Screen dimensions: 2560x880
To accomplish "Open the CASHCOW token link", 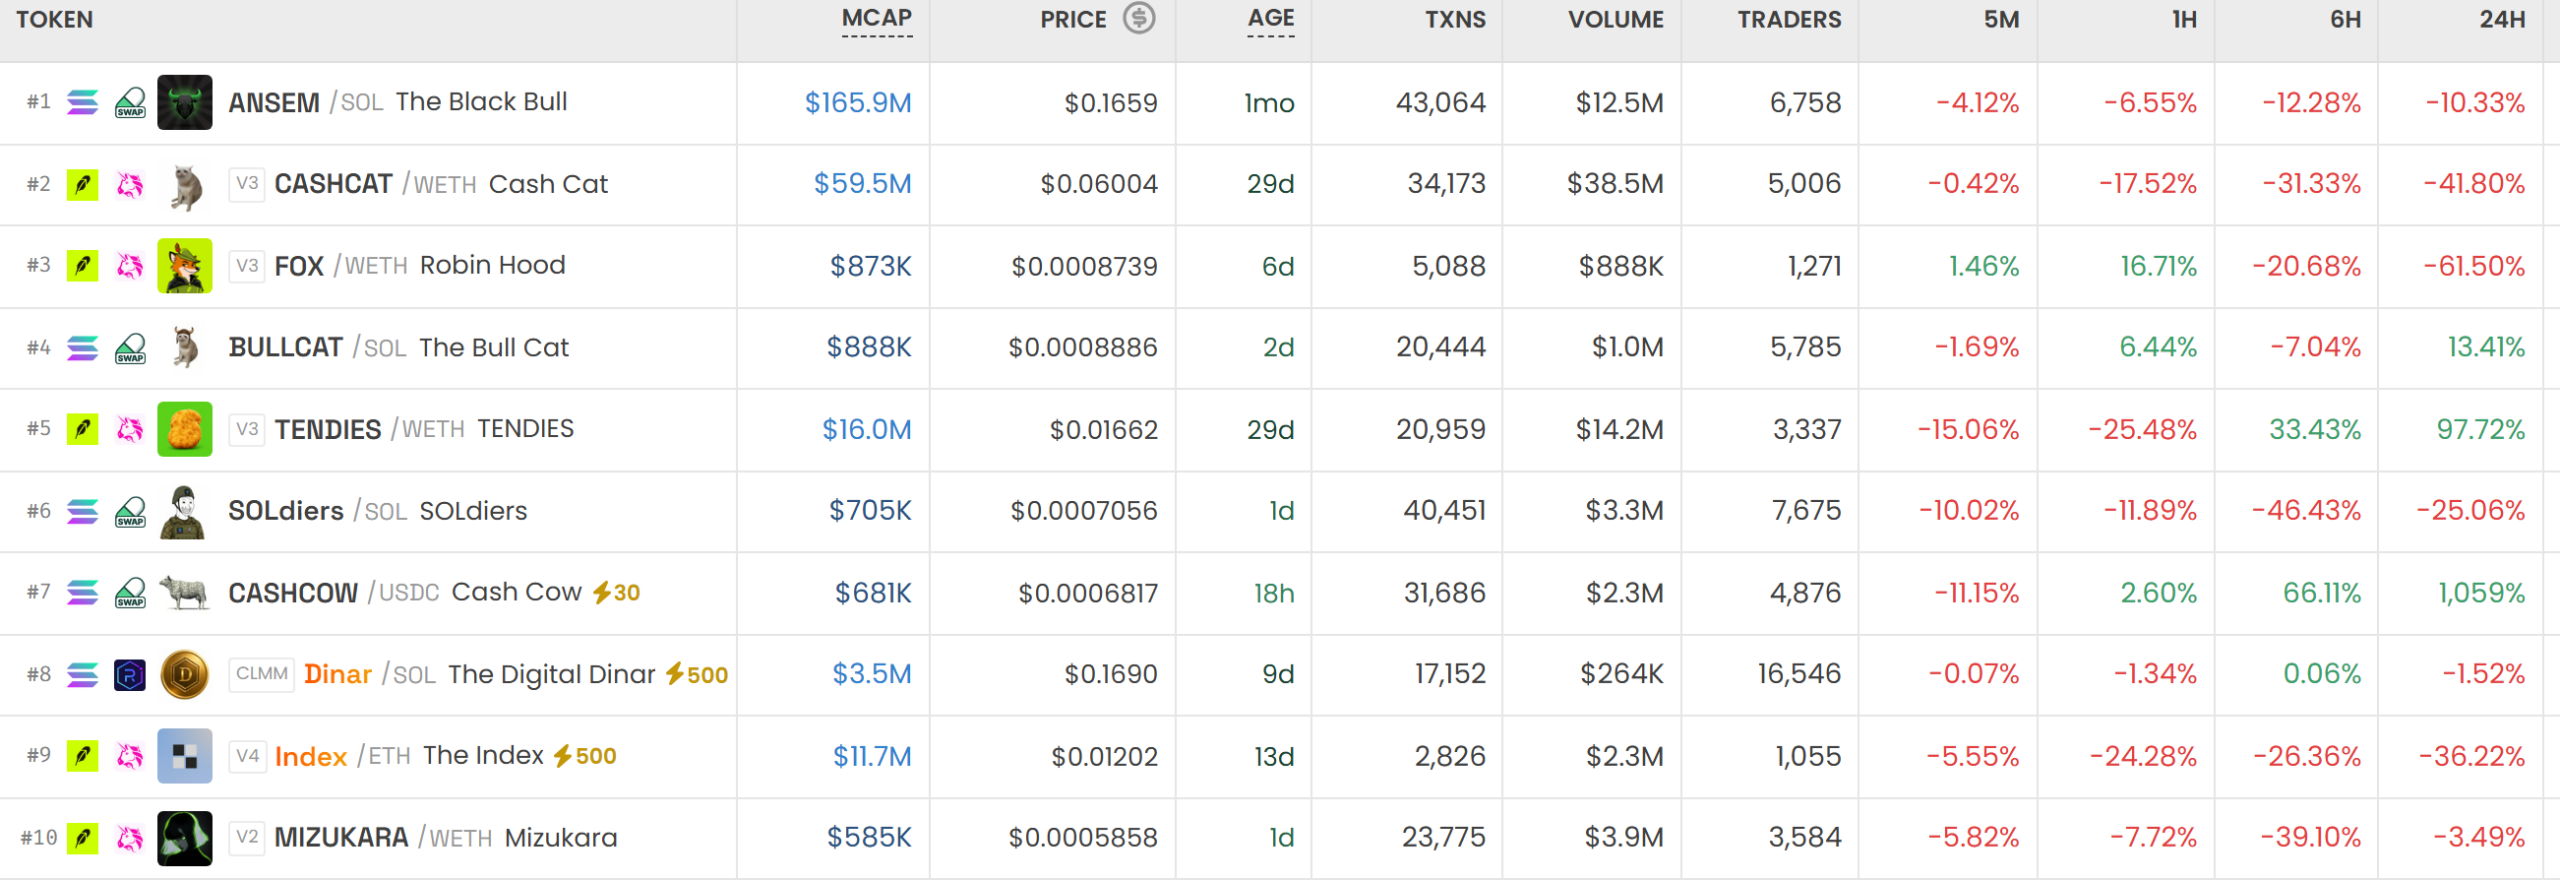I will 293,593.
